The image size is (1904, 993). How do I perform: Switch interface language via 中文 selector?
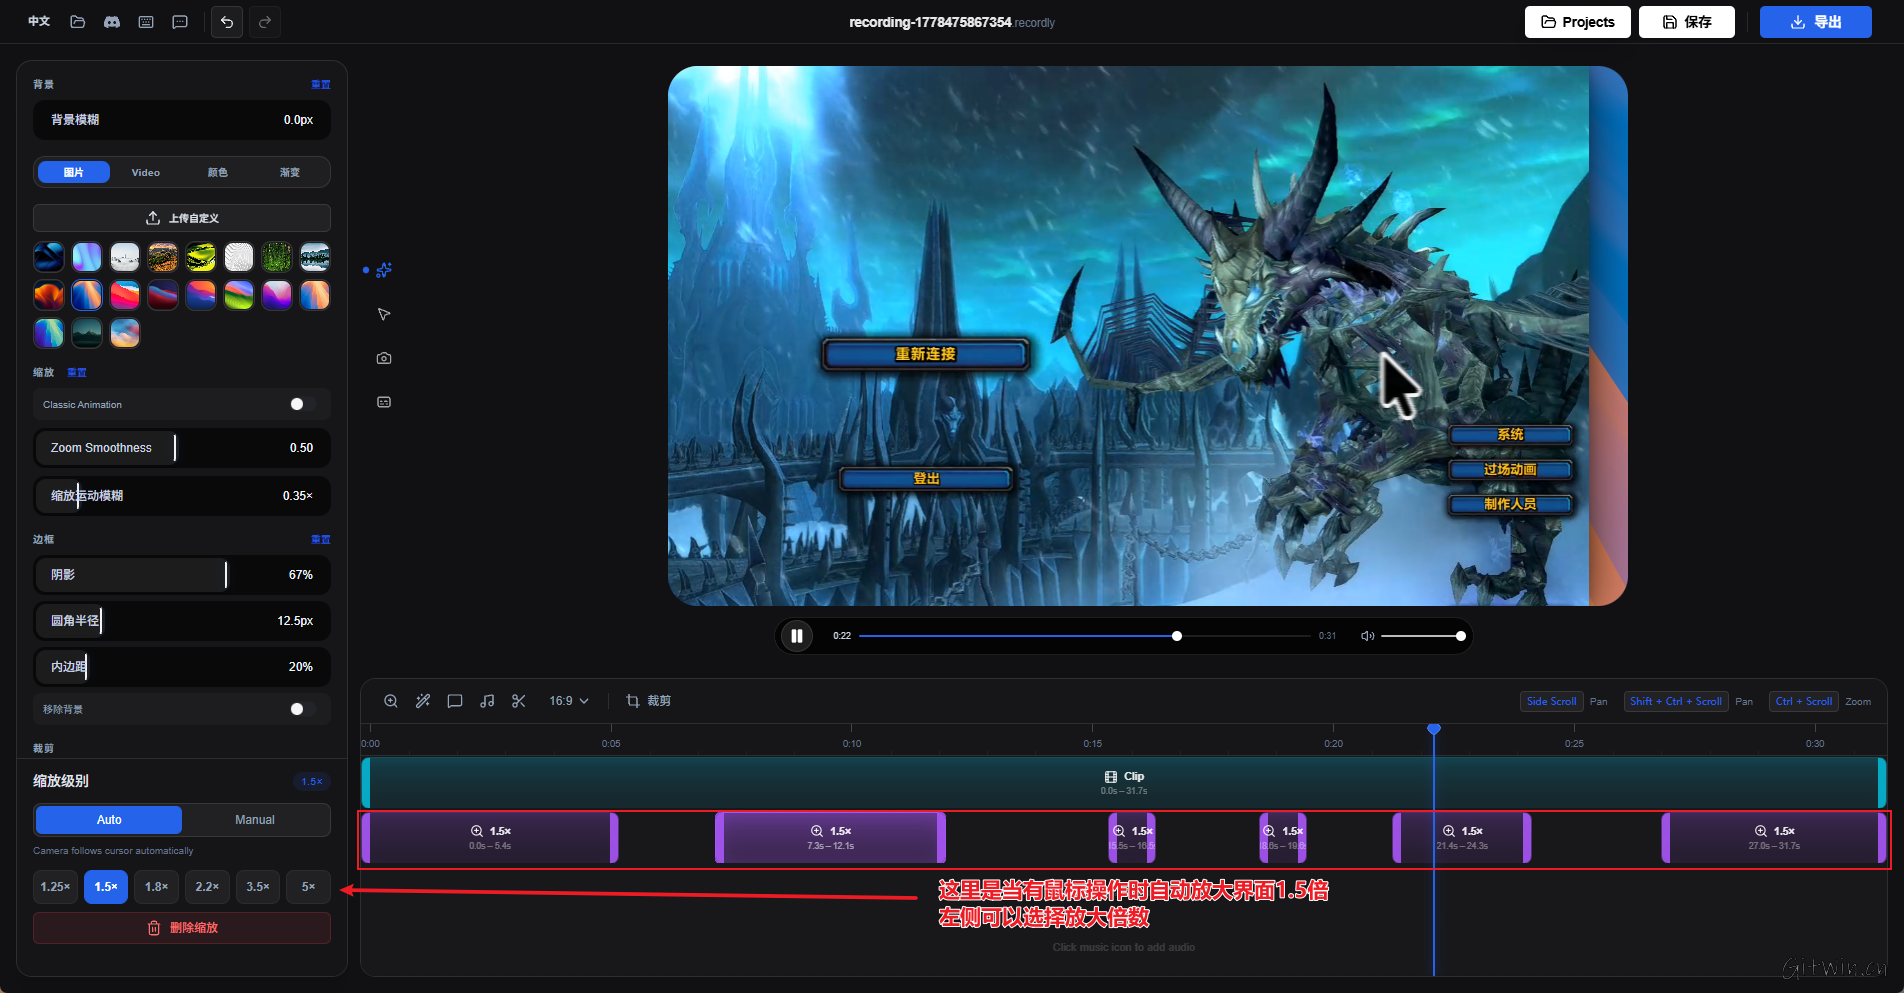(x=39, y=22)
